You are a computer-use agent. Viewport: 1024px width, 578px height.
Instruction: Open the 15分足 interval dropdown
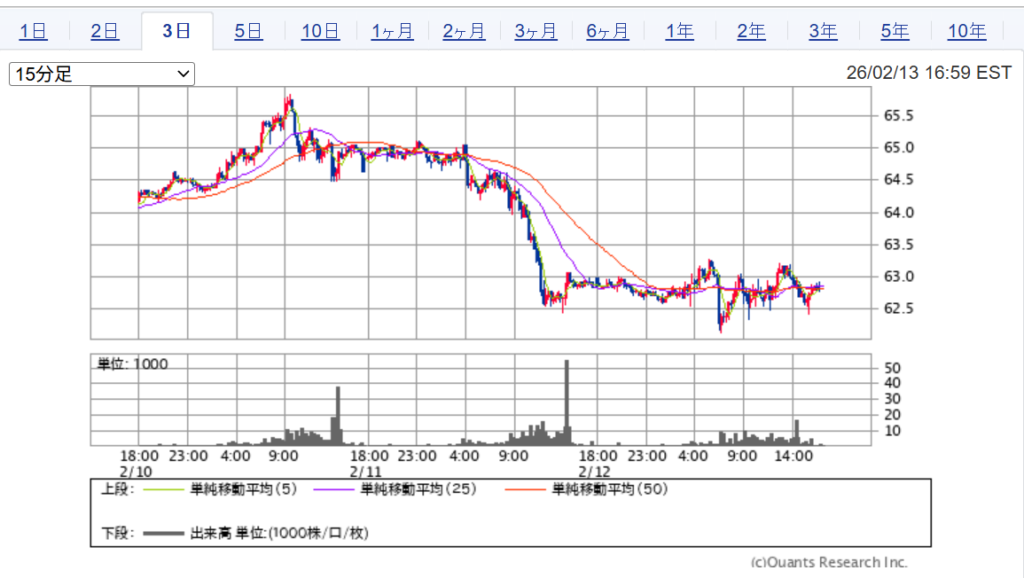point(101,74)
